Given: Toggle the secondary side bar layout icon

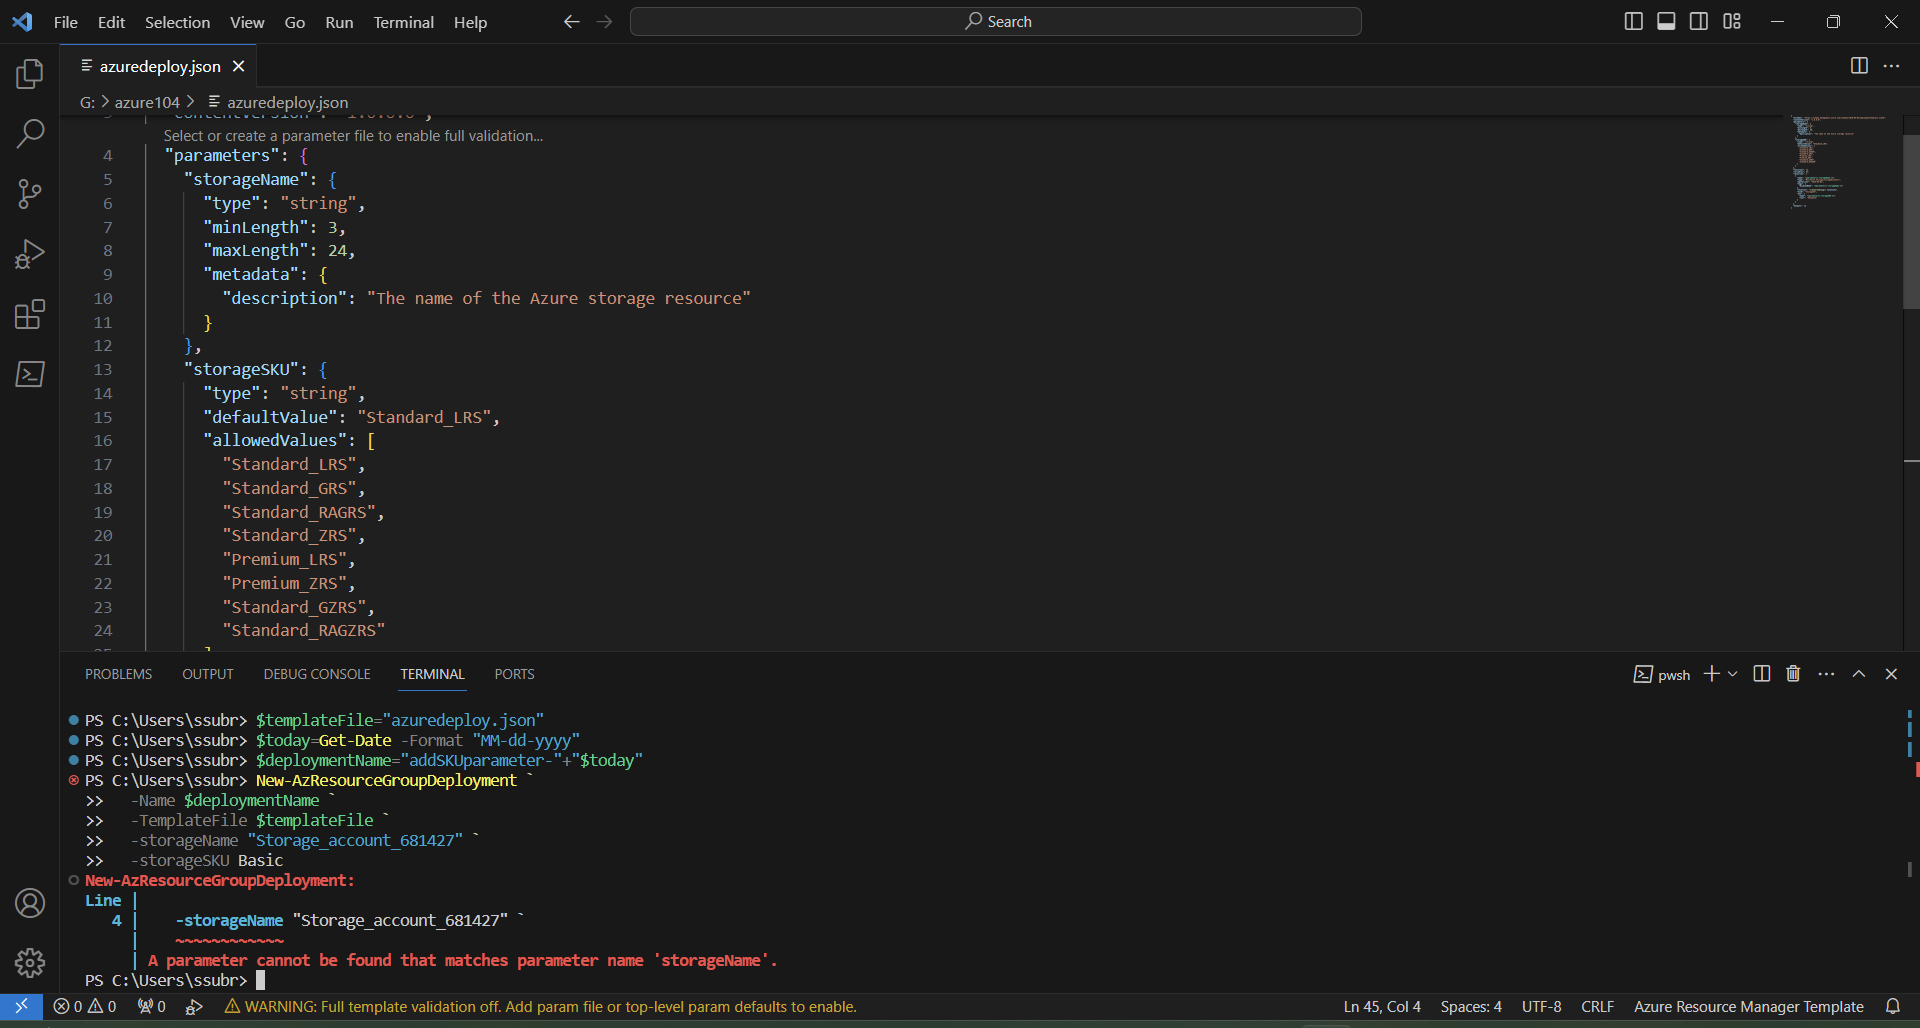Looking at the screenshot, I should 1699,21.
